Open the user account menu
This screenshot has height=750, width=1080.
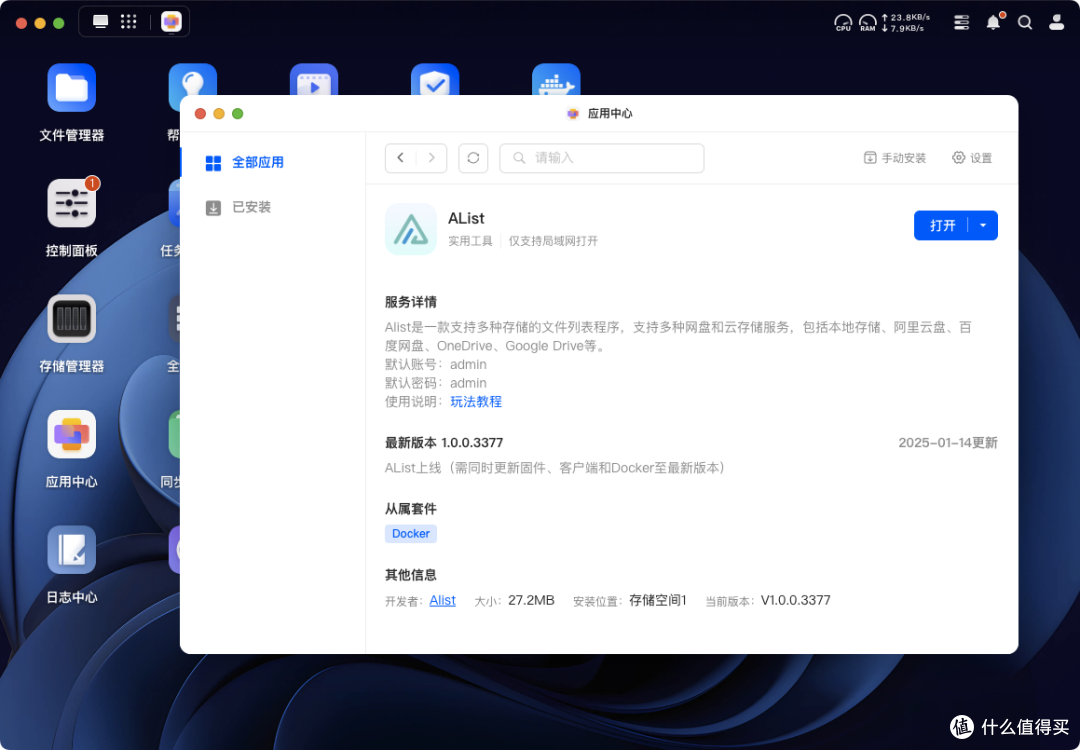pyautogui.click(x=1057, y=23)
